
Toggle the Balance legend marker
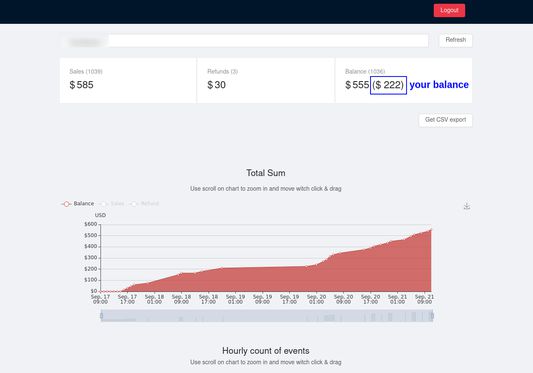click(66, 204)
